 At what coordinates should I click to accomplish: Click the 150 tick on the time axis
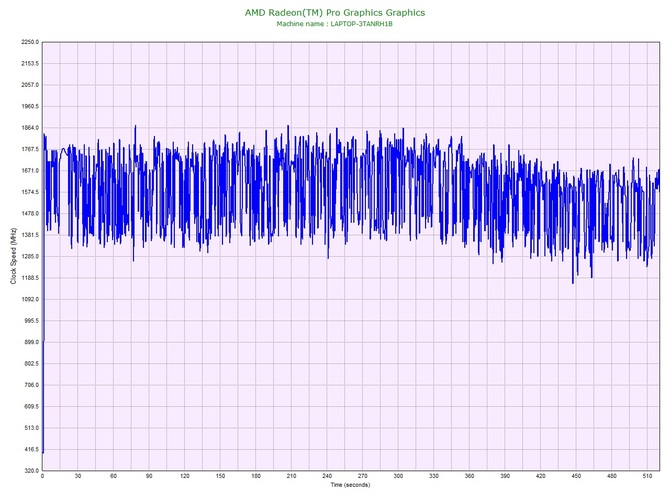[x=220, y=476]
